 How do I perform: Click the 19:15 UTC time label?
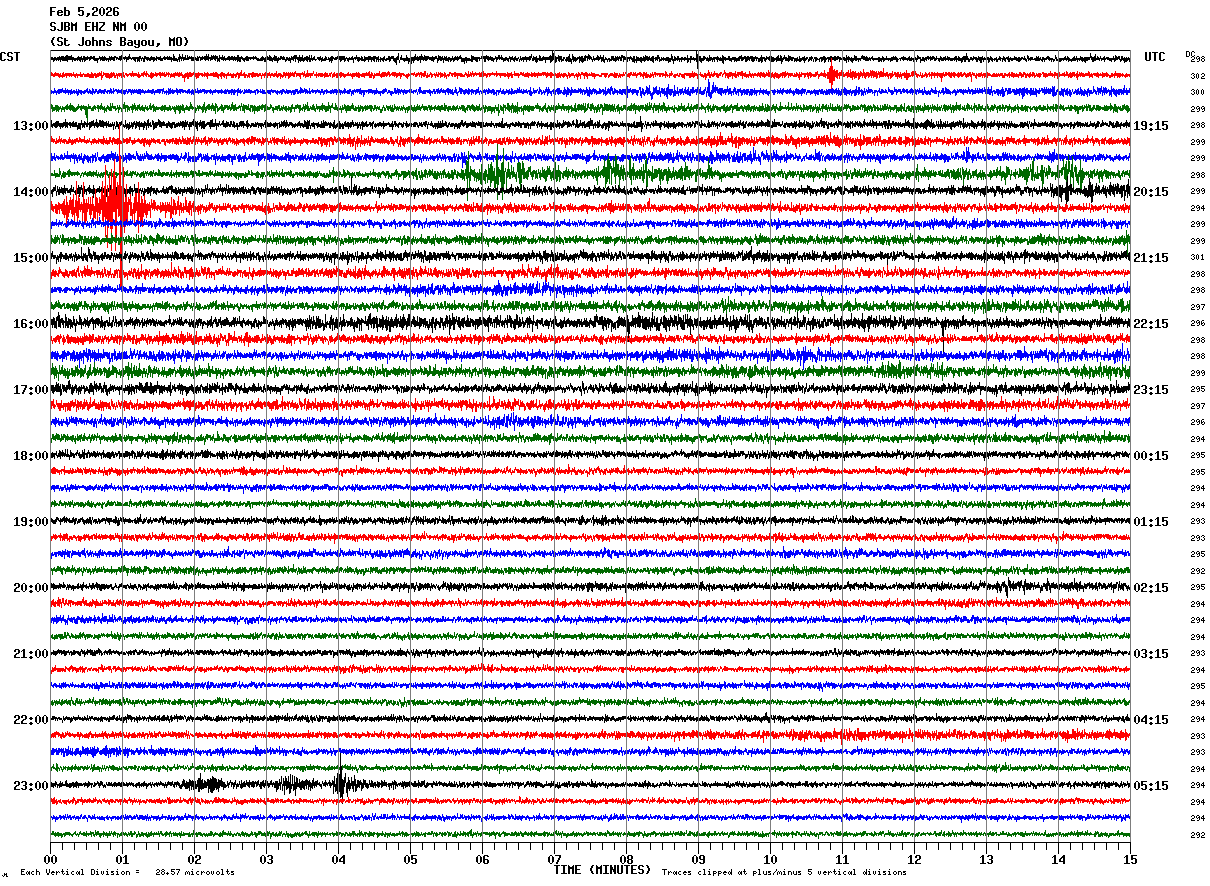click(x=1151, y=126)
